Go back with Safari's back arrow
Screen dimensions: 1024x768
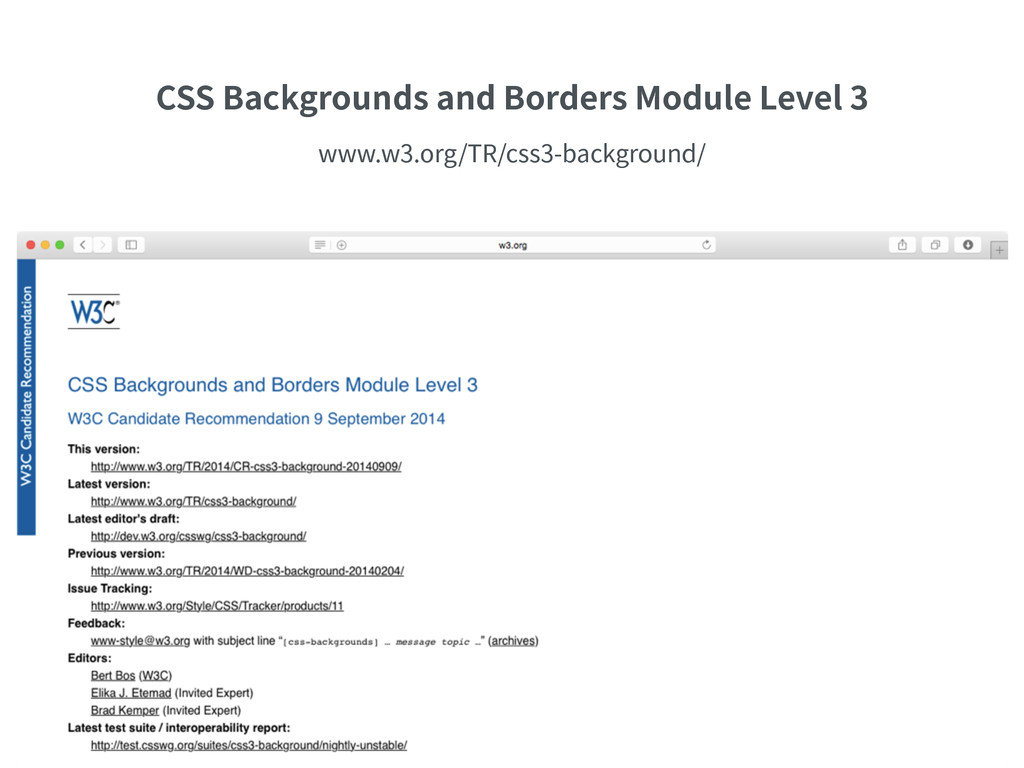pos(83,245)
